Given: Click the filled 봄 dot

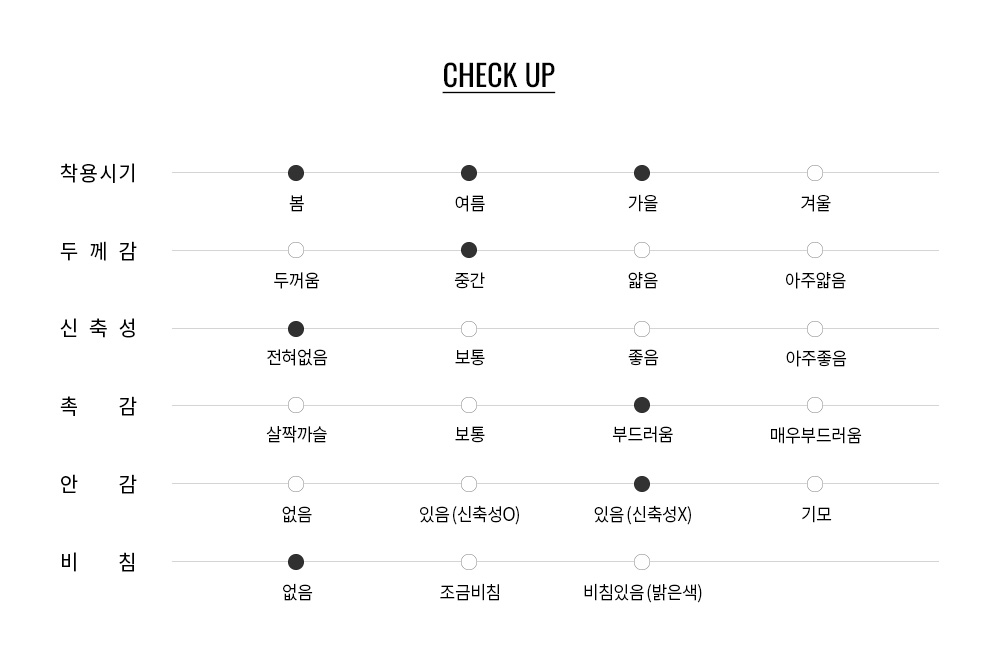Looking at the screenshot, I should tap(296, 173).
